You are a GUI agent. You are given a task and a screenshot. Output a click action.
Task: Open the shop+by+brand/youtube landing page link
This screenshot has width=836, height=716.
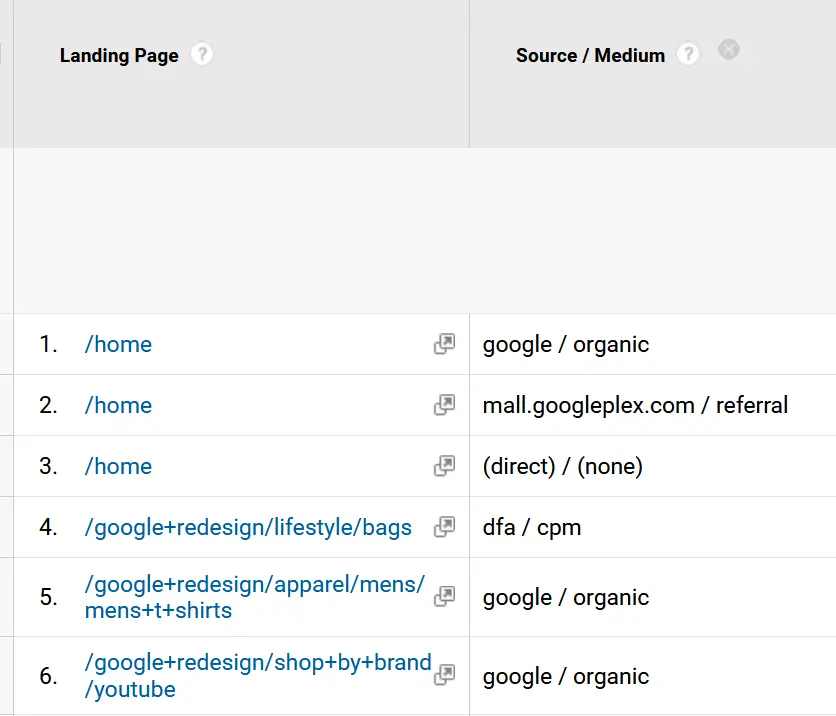[x=257, y=676]
